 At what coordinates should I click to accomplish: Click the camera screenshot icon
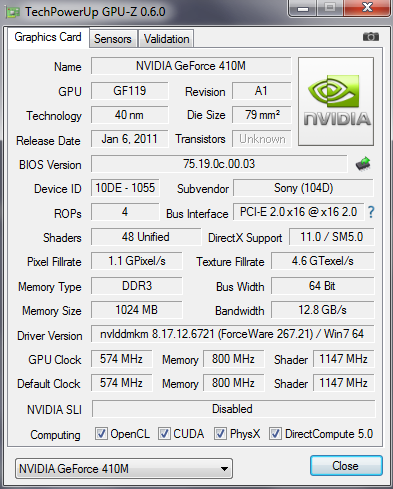371,37
